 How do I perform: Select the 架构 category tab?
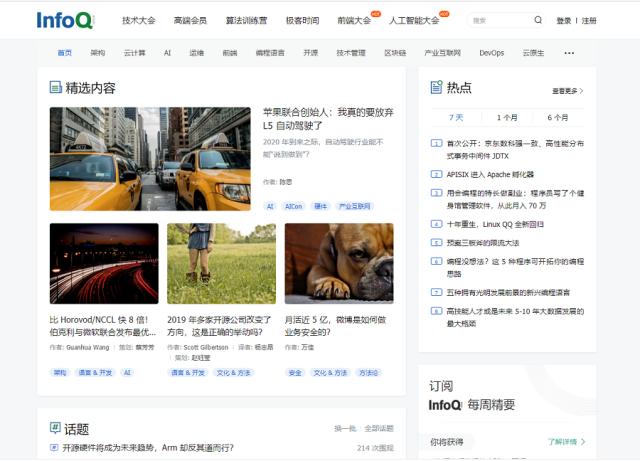[98, 53]
